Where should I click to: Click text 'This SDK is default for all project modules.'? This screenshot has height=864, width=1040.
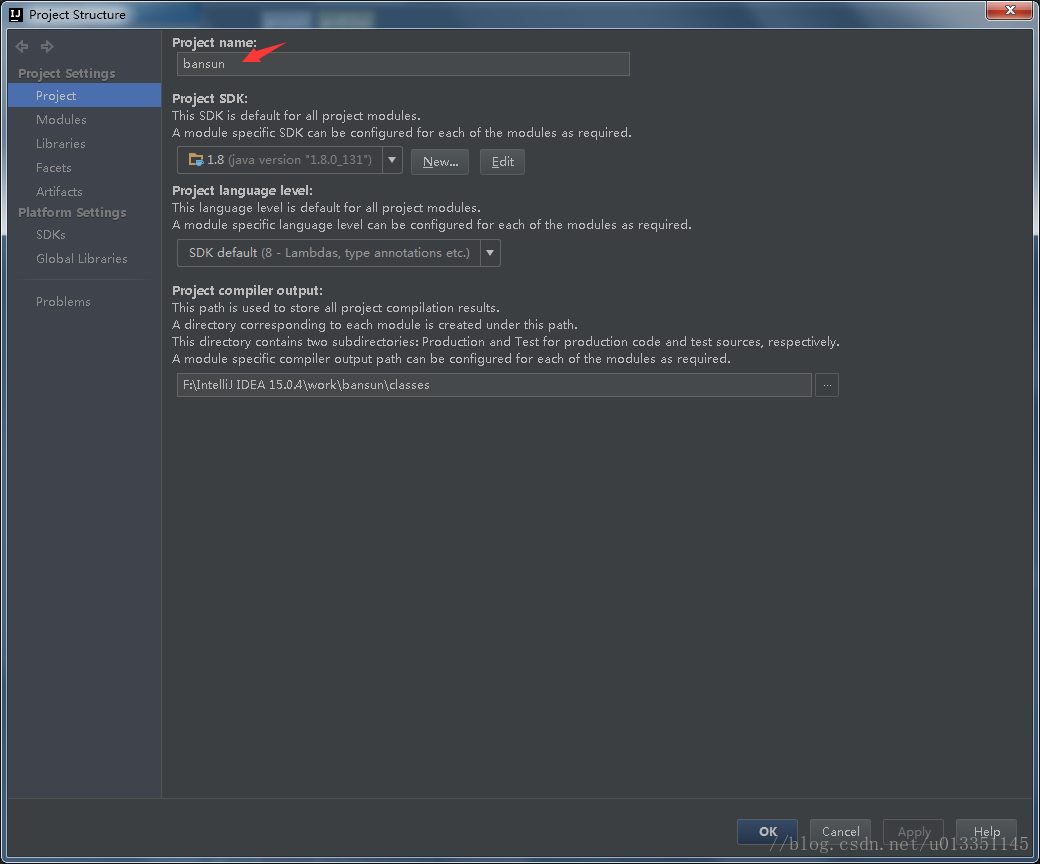[296, 115]
